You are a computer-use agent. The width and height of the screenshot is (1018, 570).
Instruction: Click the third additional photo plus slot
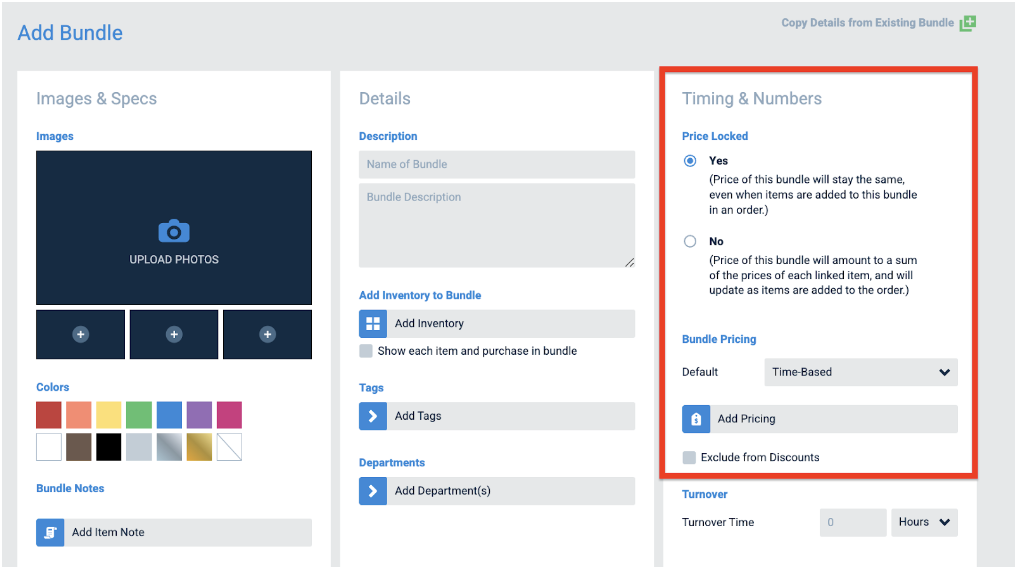click(267, 334)
